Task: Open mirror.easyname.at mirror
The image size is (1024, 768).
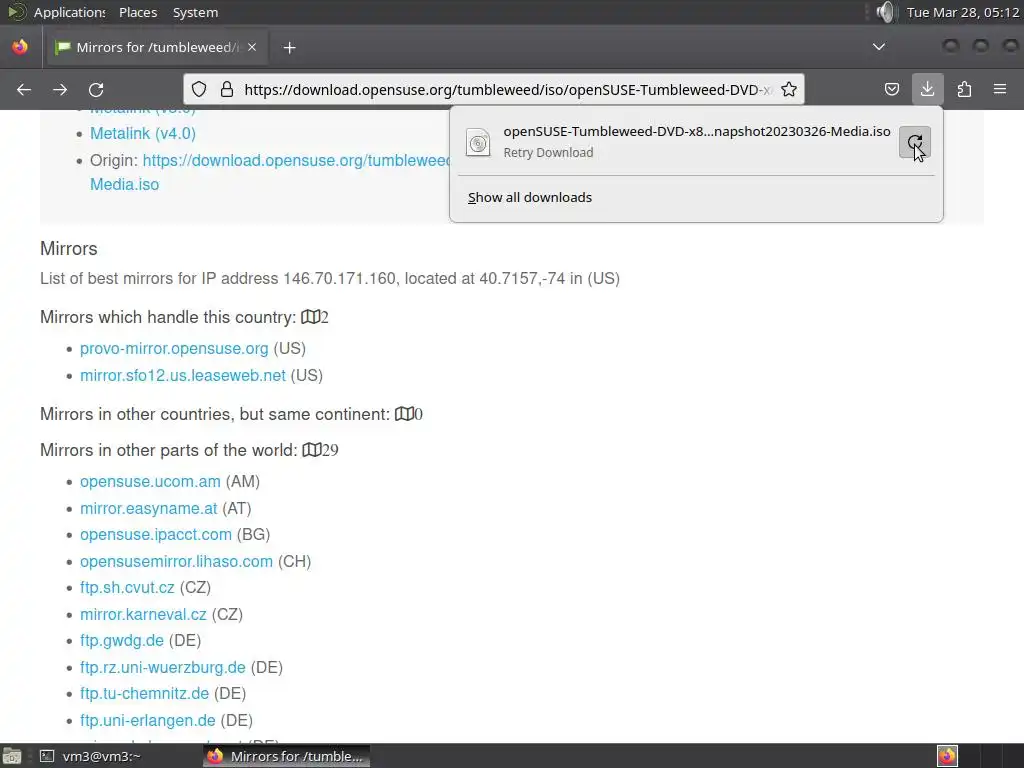Action: pos(148,508)
